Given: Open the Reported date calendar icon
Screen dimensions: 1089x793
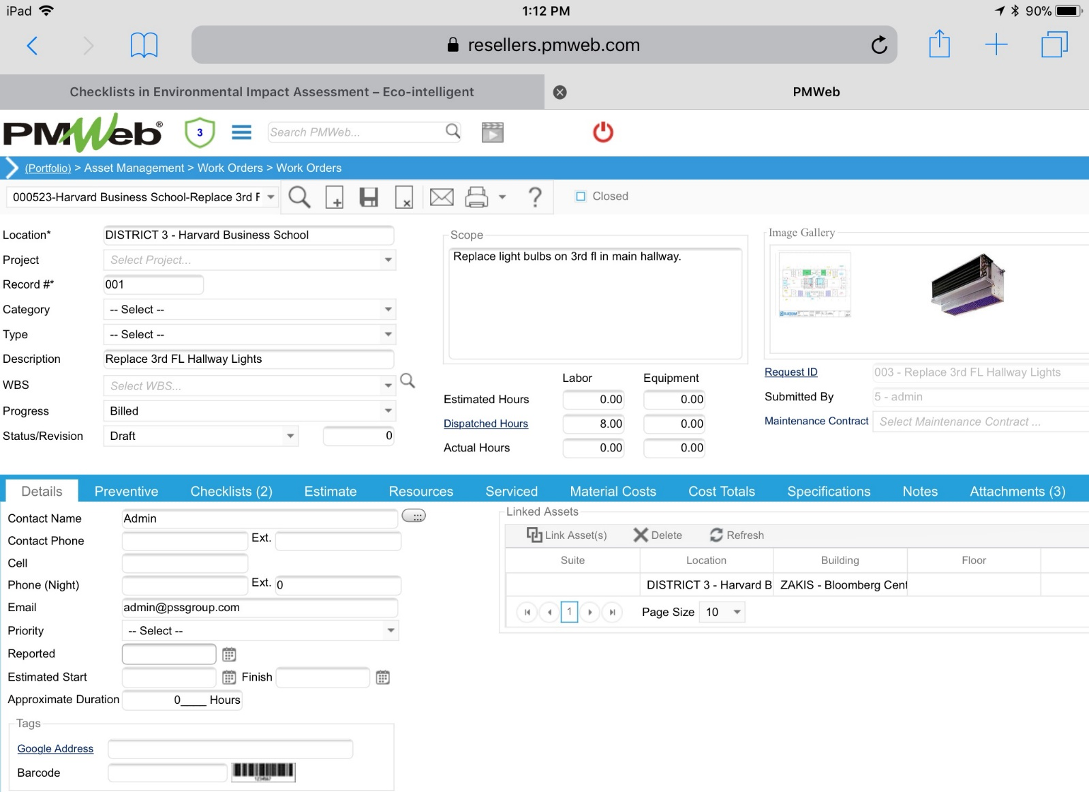Looking at the screenshot, I should pyautogui.click(x=229, y=654).
